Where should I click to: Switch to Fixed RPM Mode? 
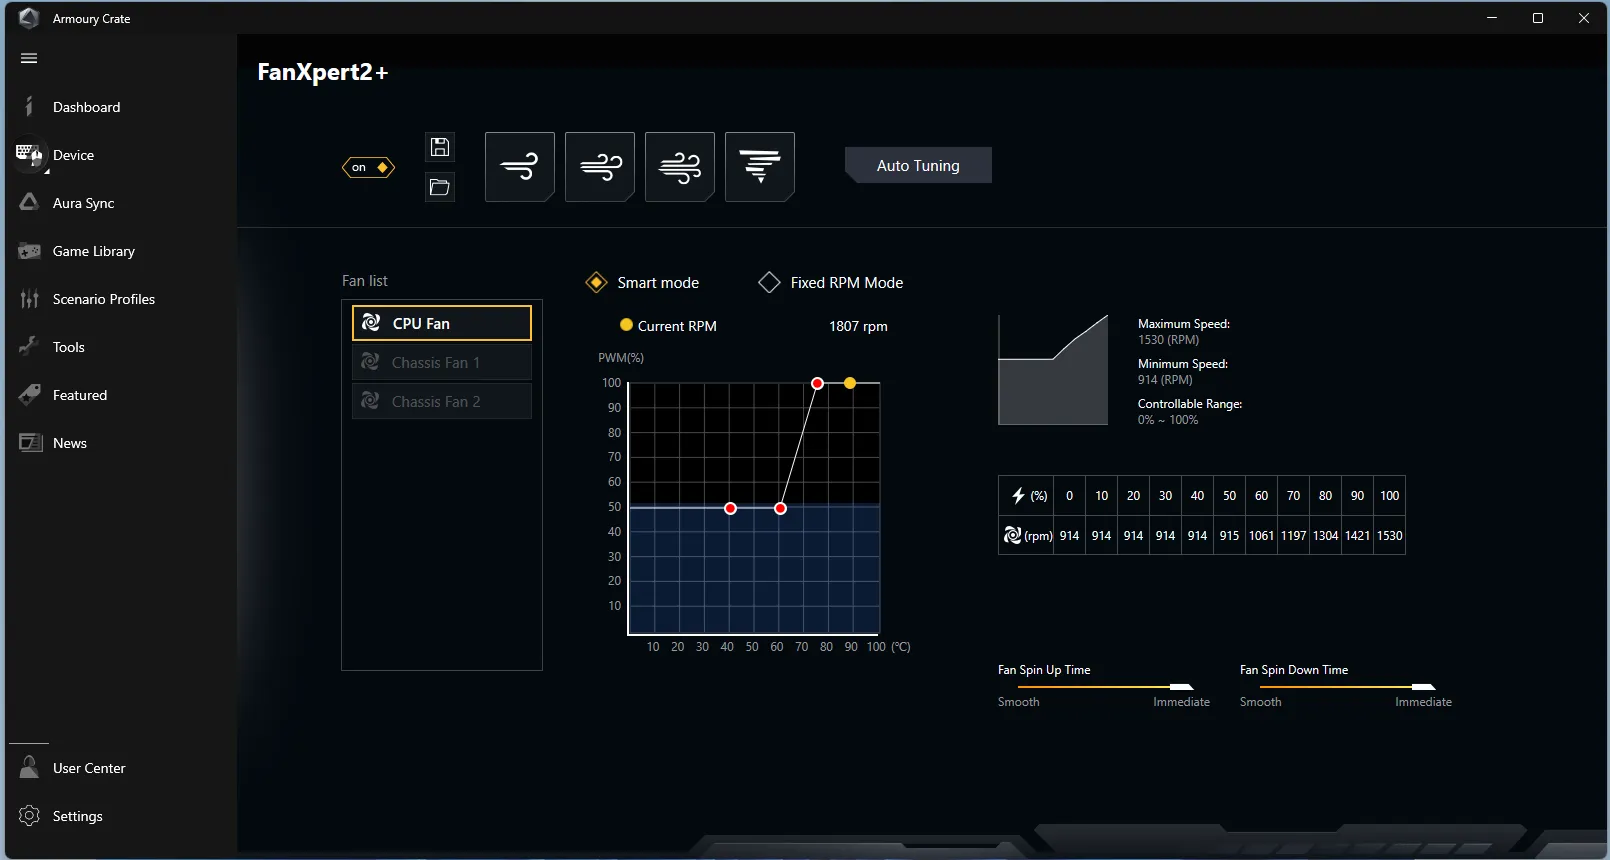pyautogui.click(x=769, y=283)
